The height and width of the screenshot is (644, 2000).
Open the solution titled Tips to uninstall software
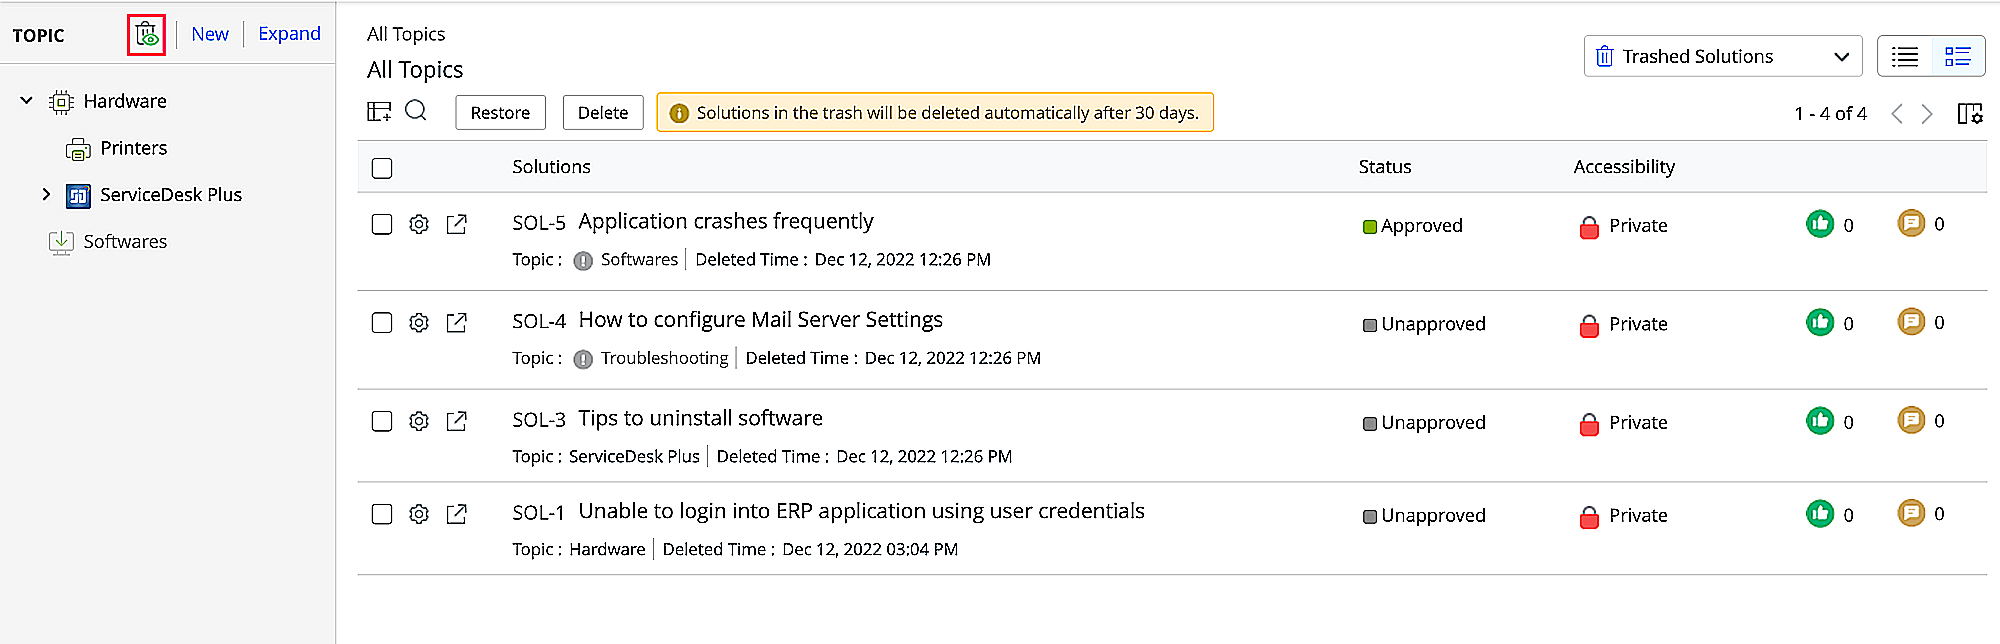click(x=700, y=418)
